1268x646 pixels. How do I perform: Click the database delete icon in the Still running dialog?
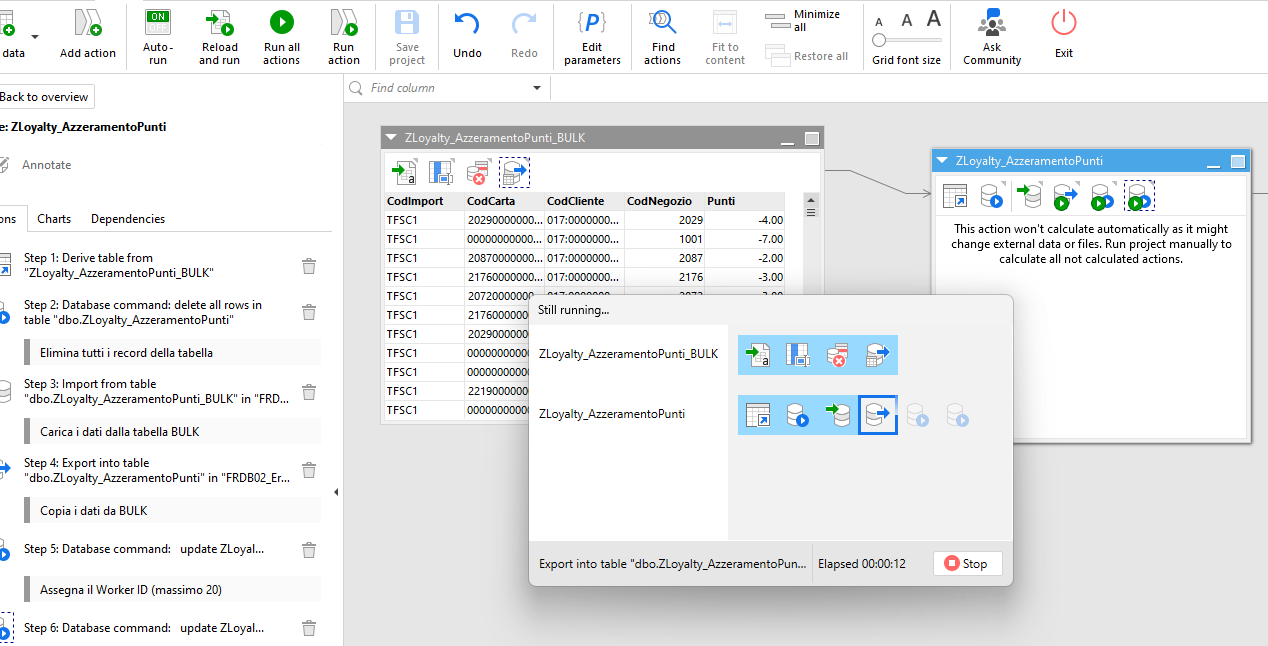838,355
